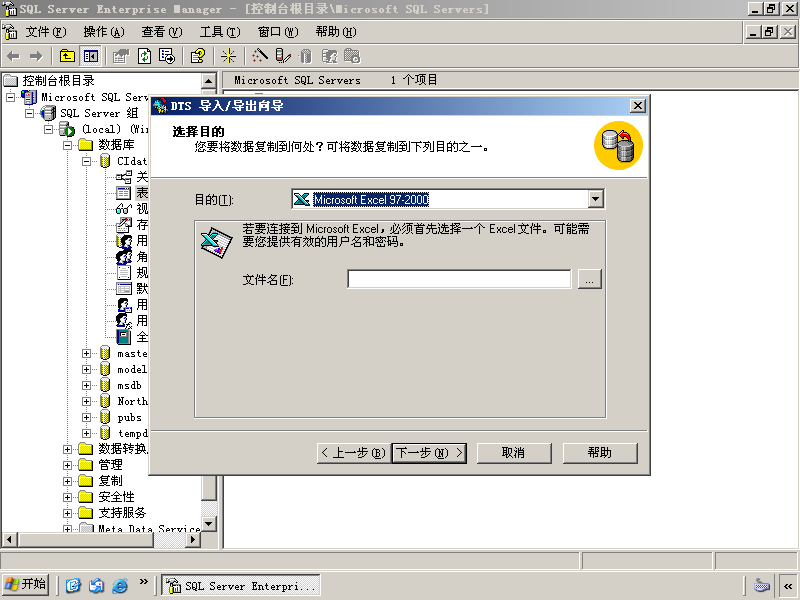Screen dimensions: 800x600
Task: Expand the model database node
Action: (87, 369)
